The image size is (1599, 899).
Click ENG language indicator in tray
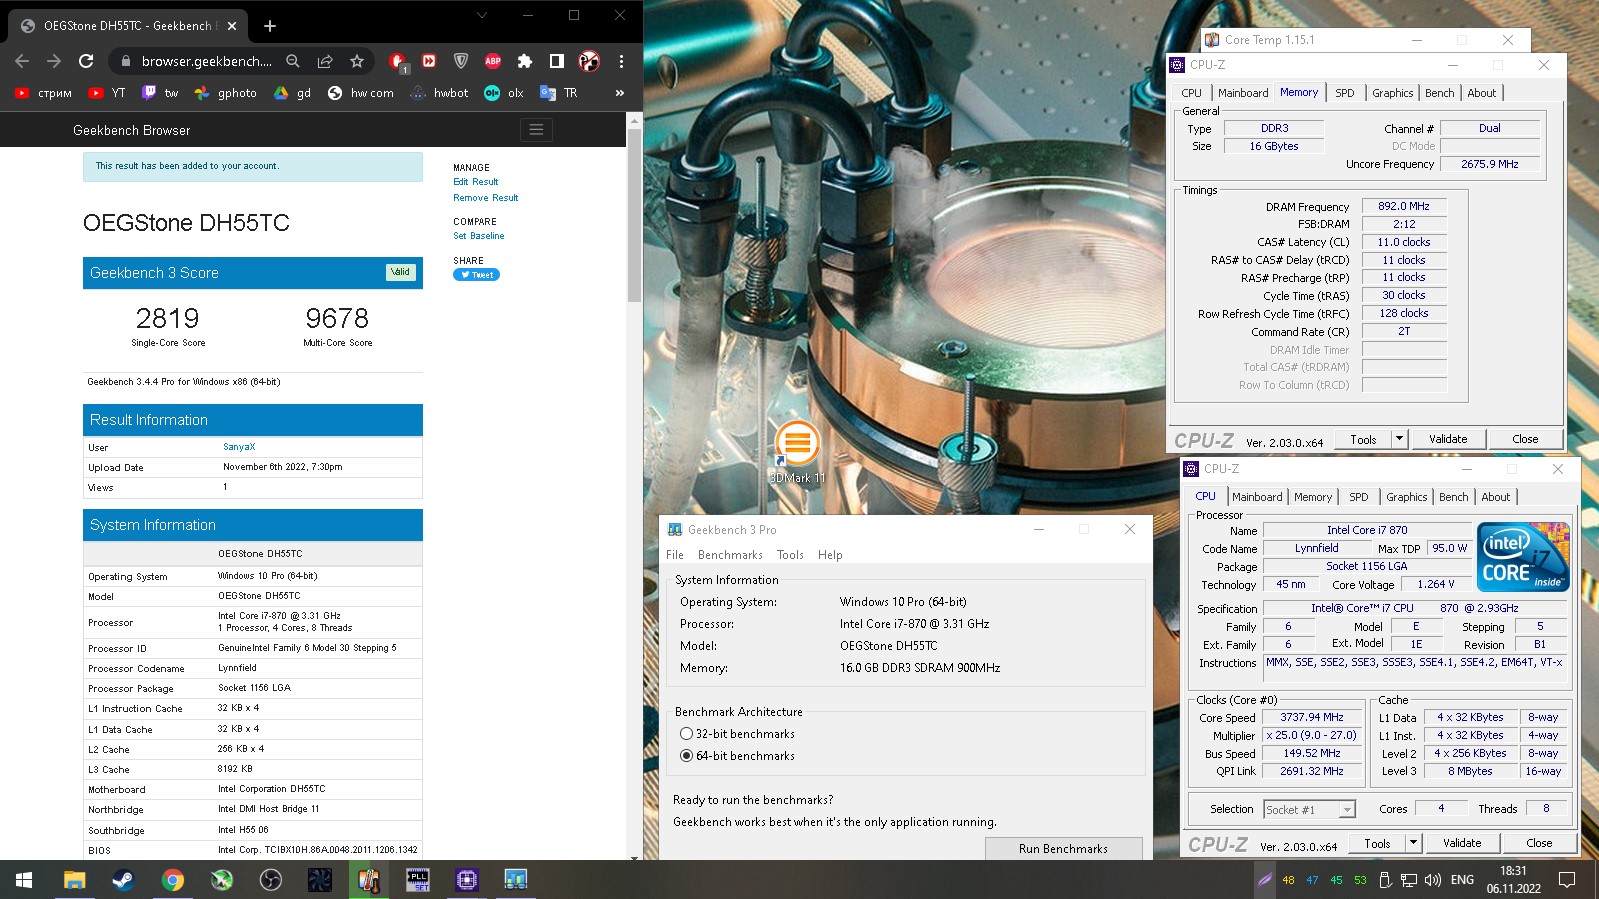pyautogui.click(x=1462, y=880)
